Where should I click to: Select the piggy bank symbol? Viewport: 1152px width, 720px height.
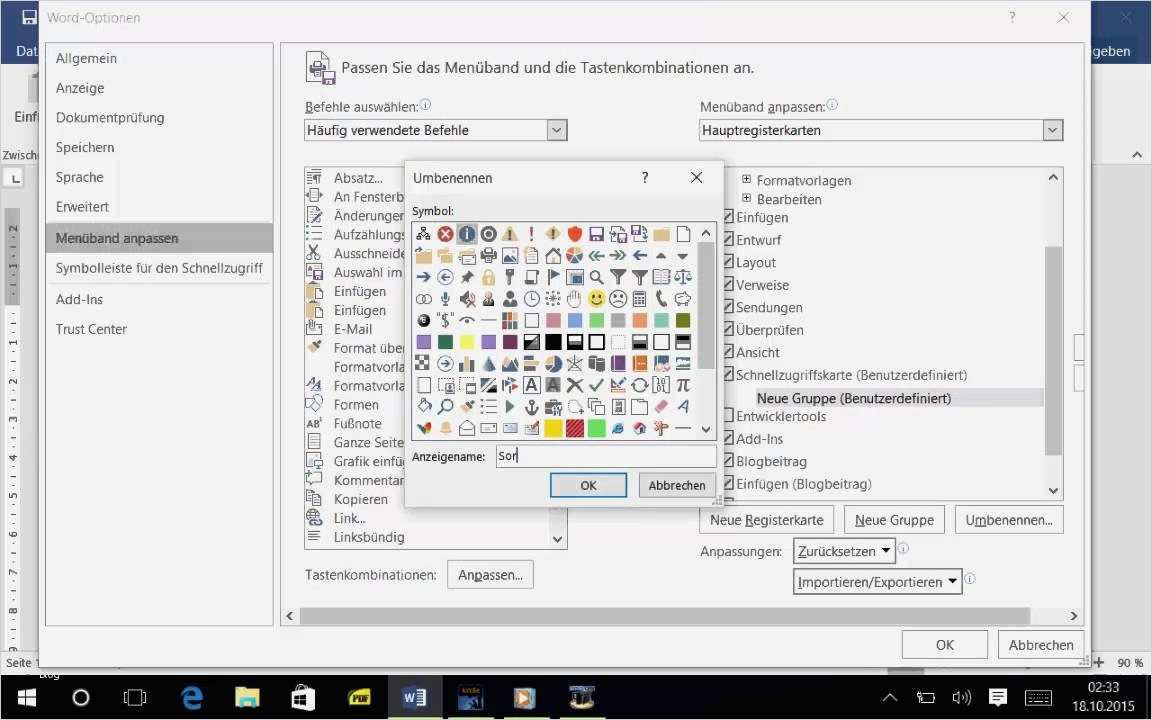(x=684, y=299)
